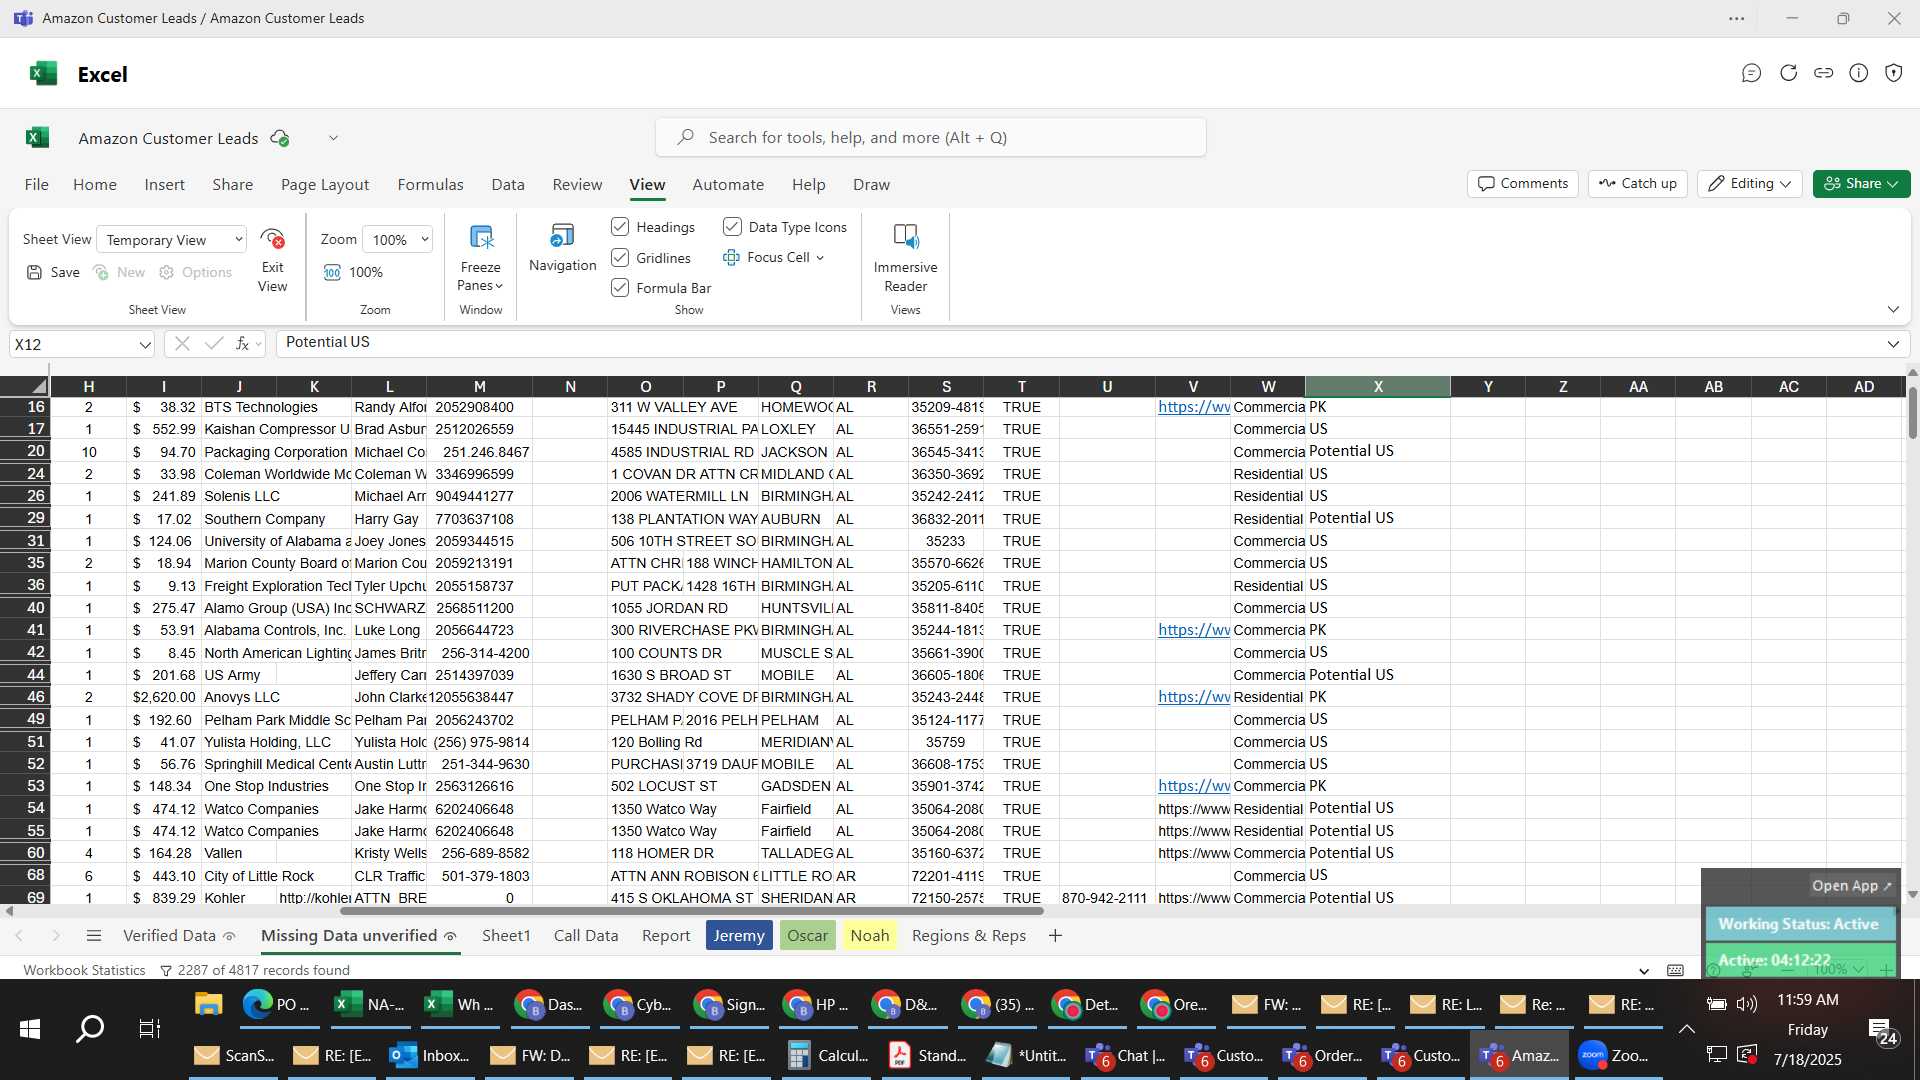Open the keyboard icon in status bar
This screenshot has height=1080, width=1920.
[x=1675, y=970]
